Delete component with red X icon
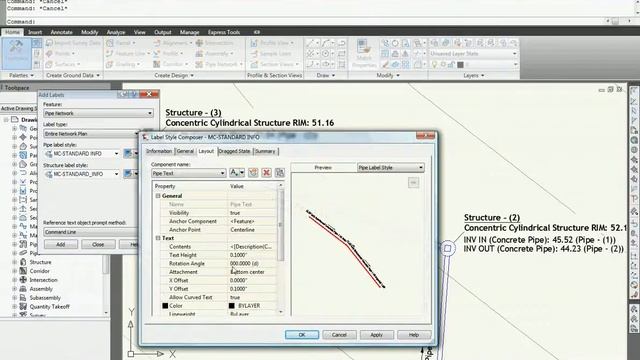 point(267,173)
